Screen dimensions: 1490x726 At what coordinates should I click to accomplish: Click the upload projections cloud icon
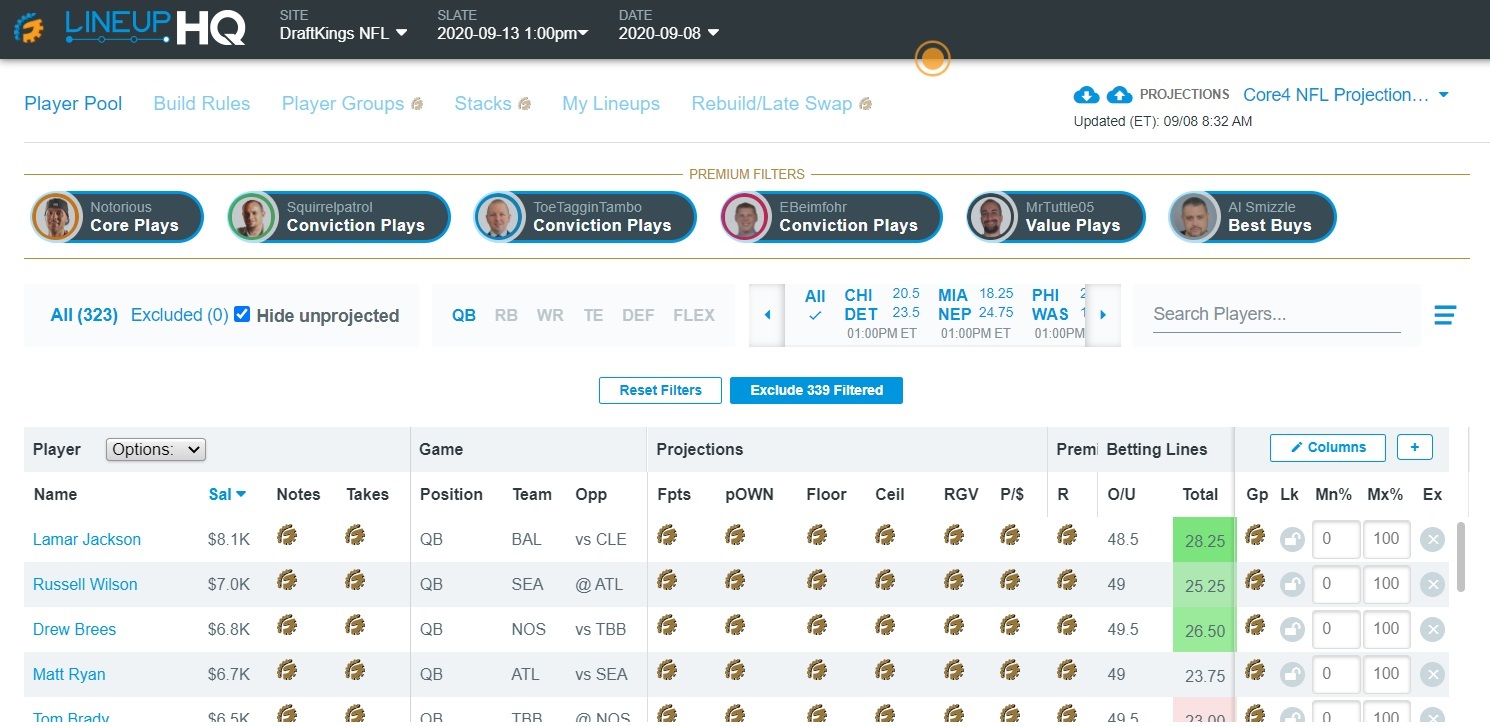1120,95
